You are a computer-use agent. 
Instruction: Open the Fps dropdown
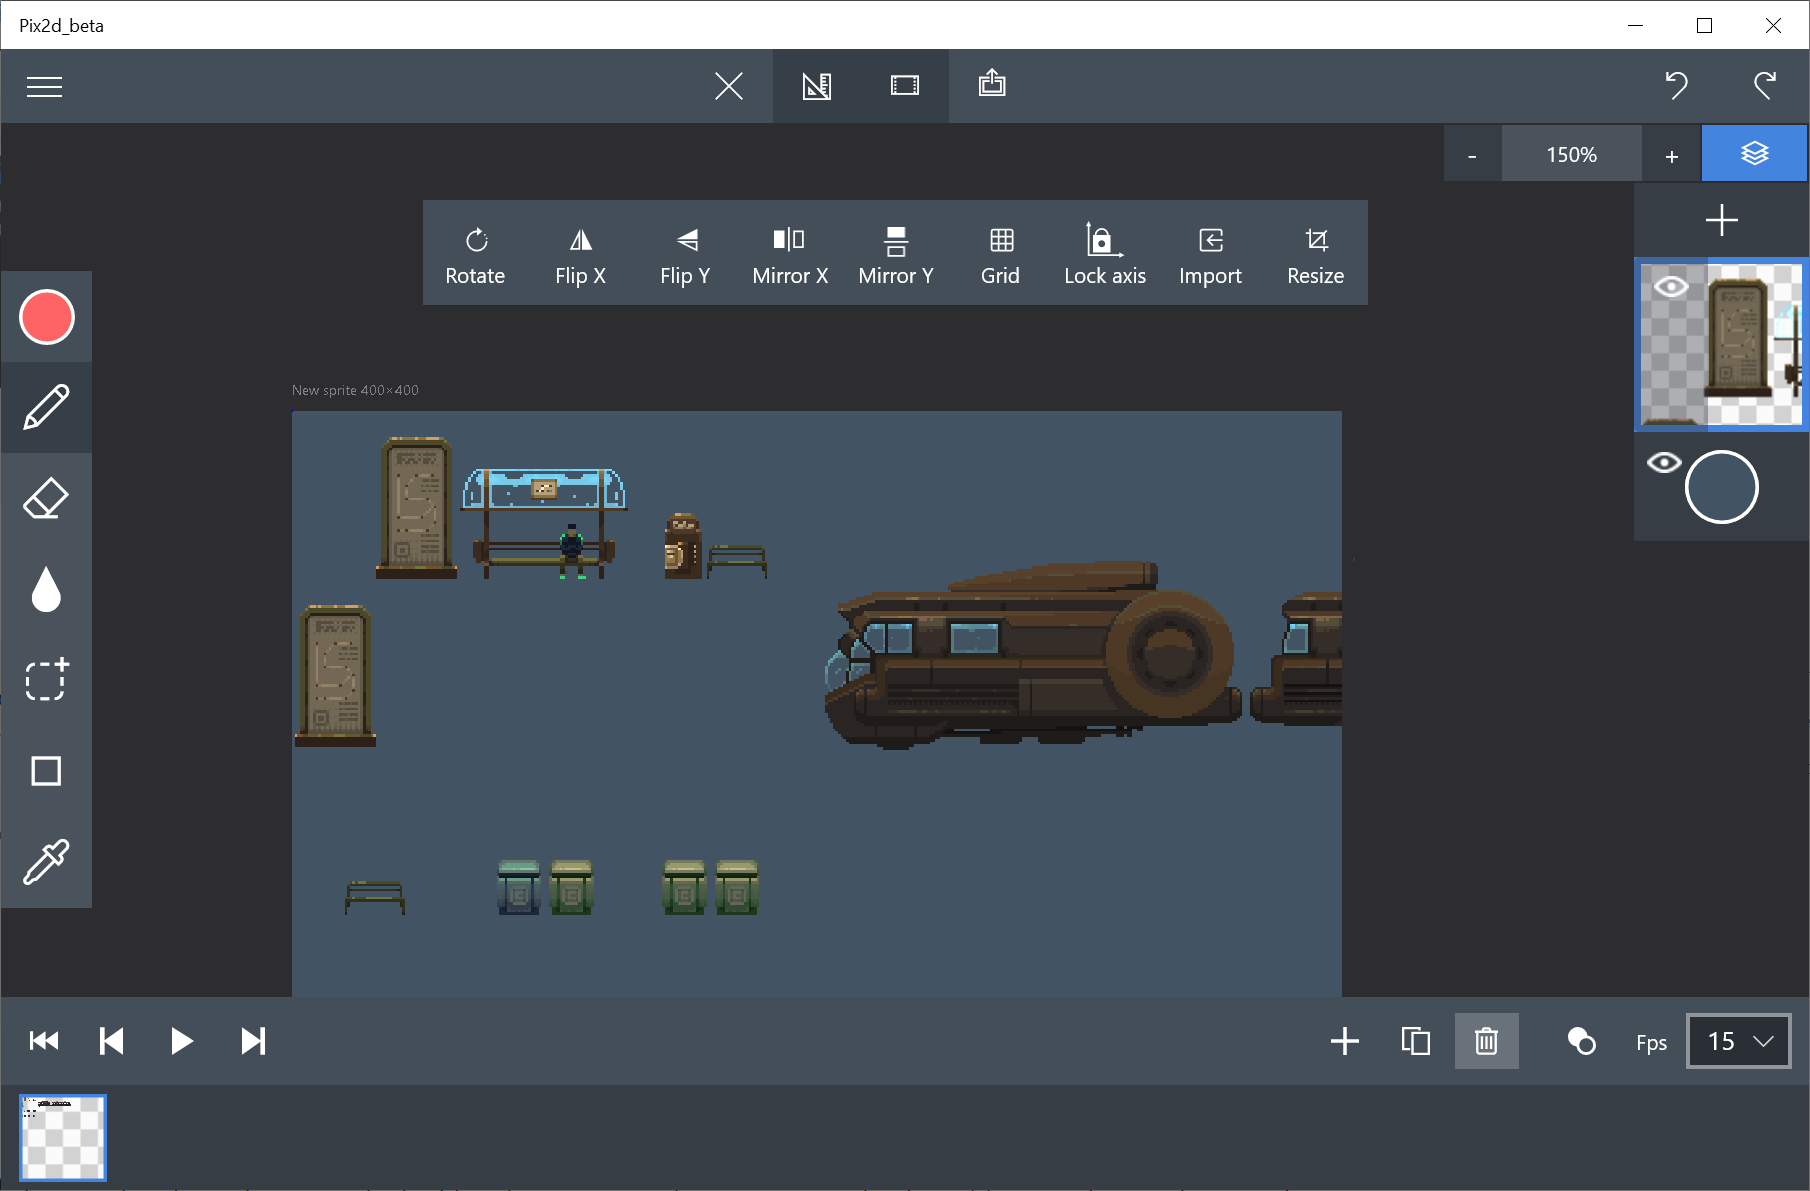pyautogui.click(x=1738, y=1041)
